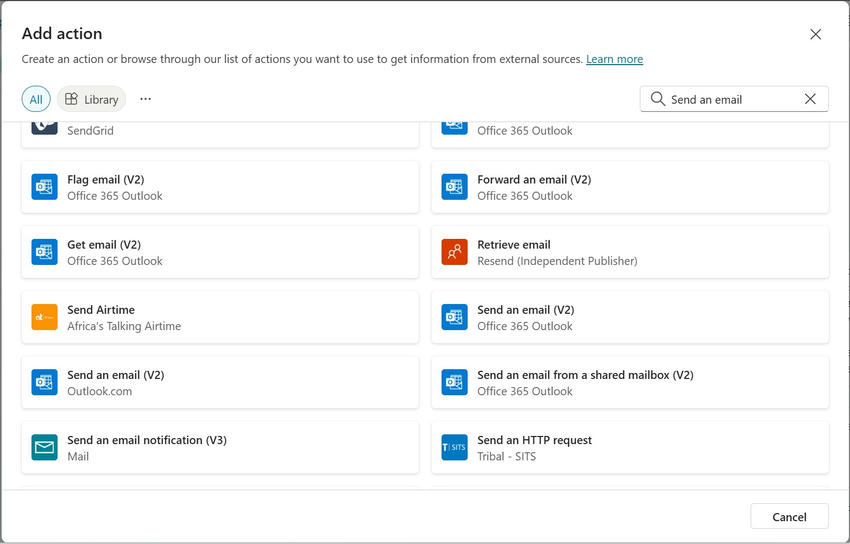Click the Tribal SITS connector icon
850x544 pixels.
pos(454,447)
